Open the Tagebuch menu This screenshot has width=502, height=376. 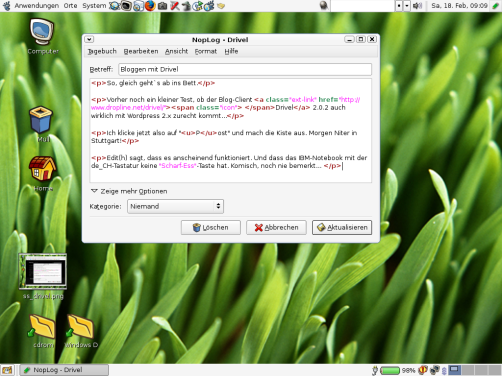click(102, 51)
